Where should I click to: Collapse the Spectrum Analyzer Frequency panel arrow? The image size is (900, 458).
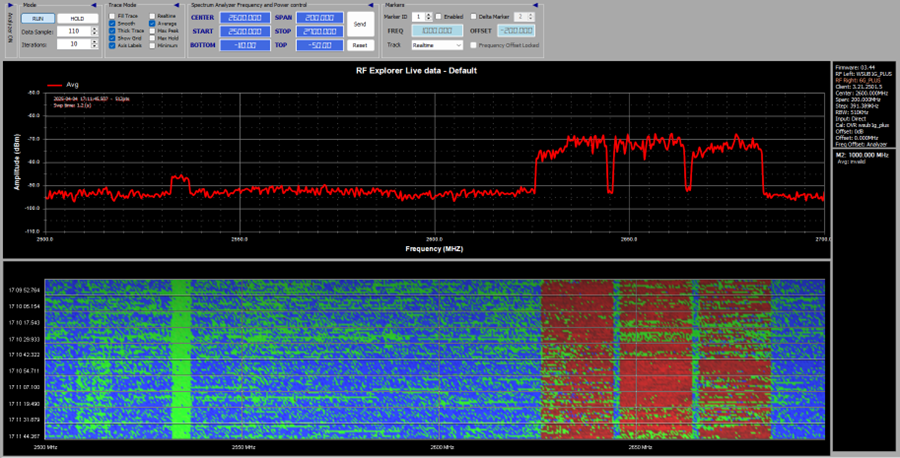pyautogui.click(x=373, y=5)
